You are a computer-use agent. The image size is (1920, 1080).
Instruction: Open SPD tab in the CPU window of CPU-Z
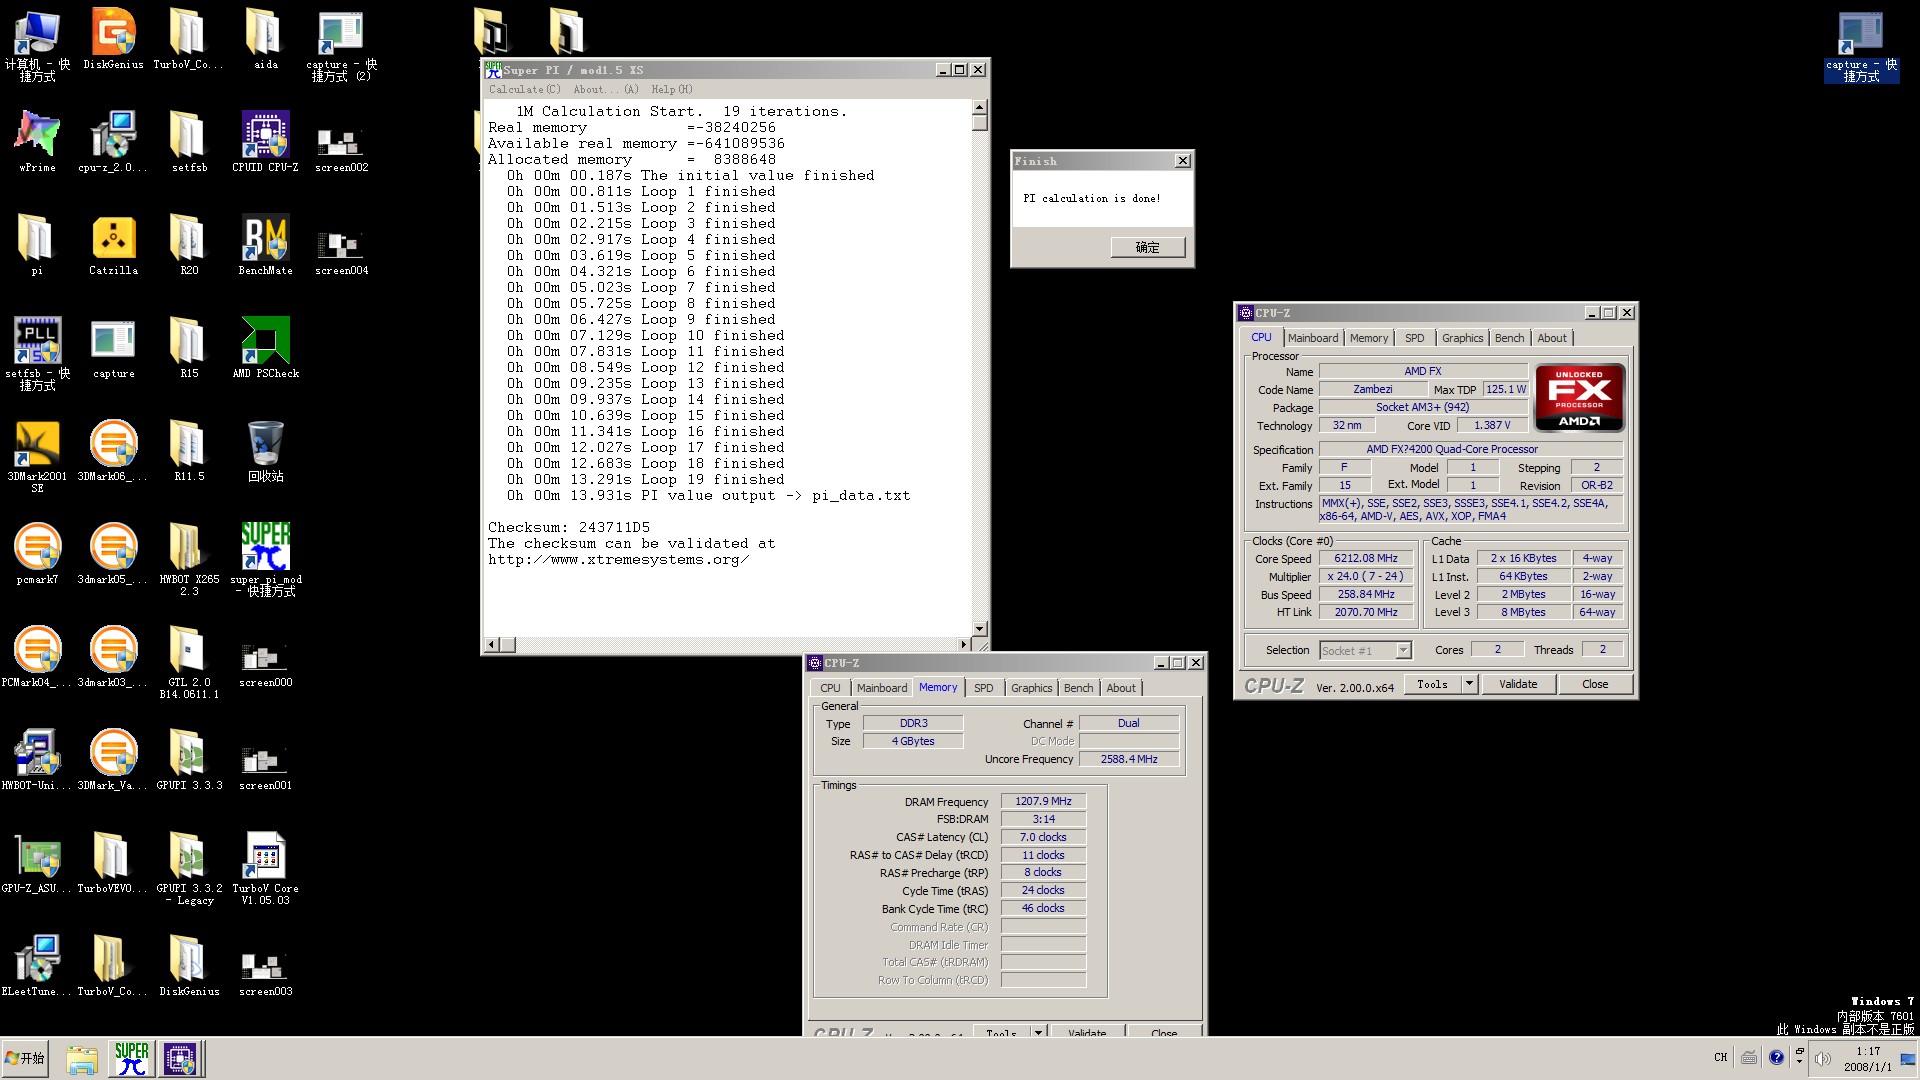[1414, 338]
